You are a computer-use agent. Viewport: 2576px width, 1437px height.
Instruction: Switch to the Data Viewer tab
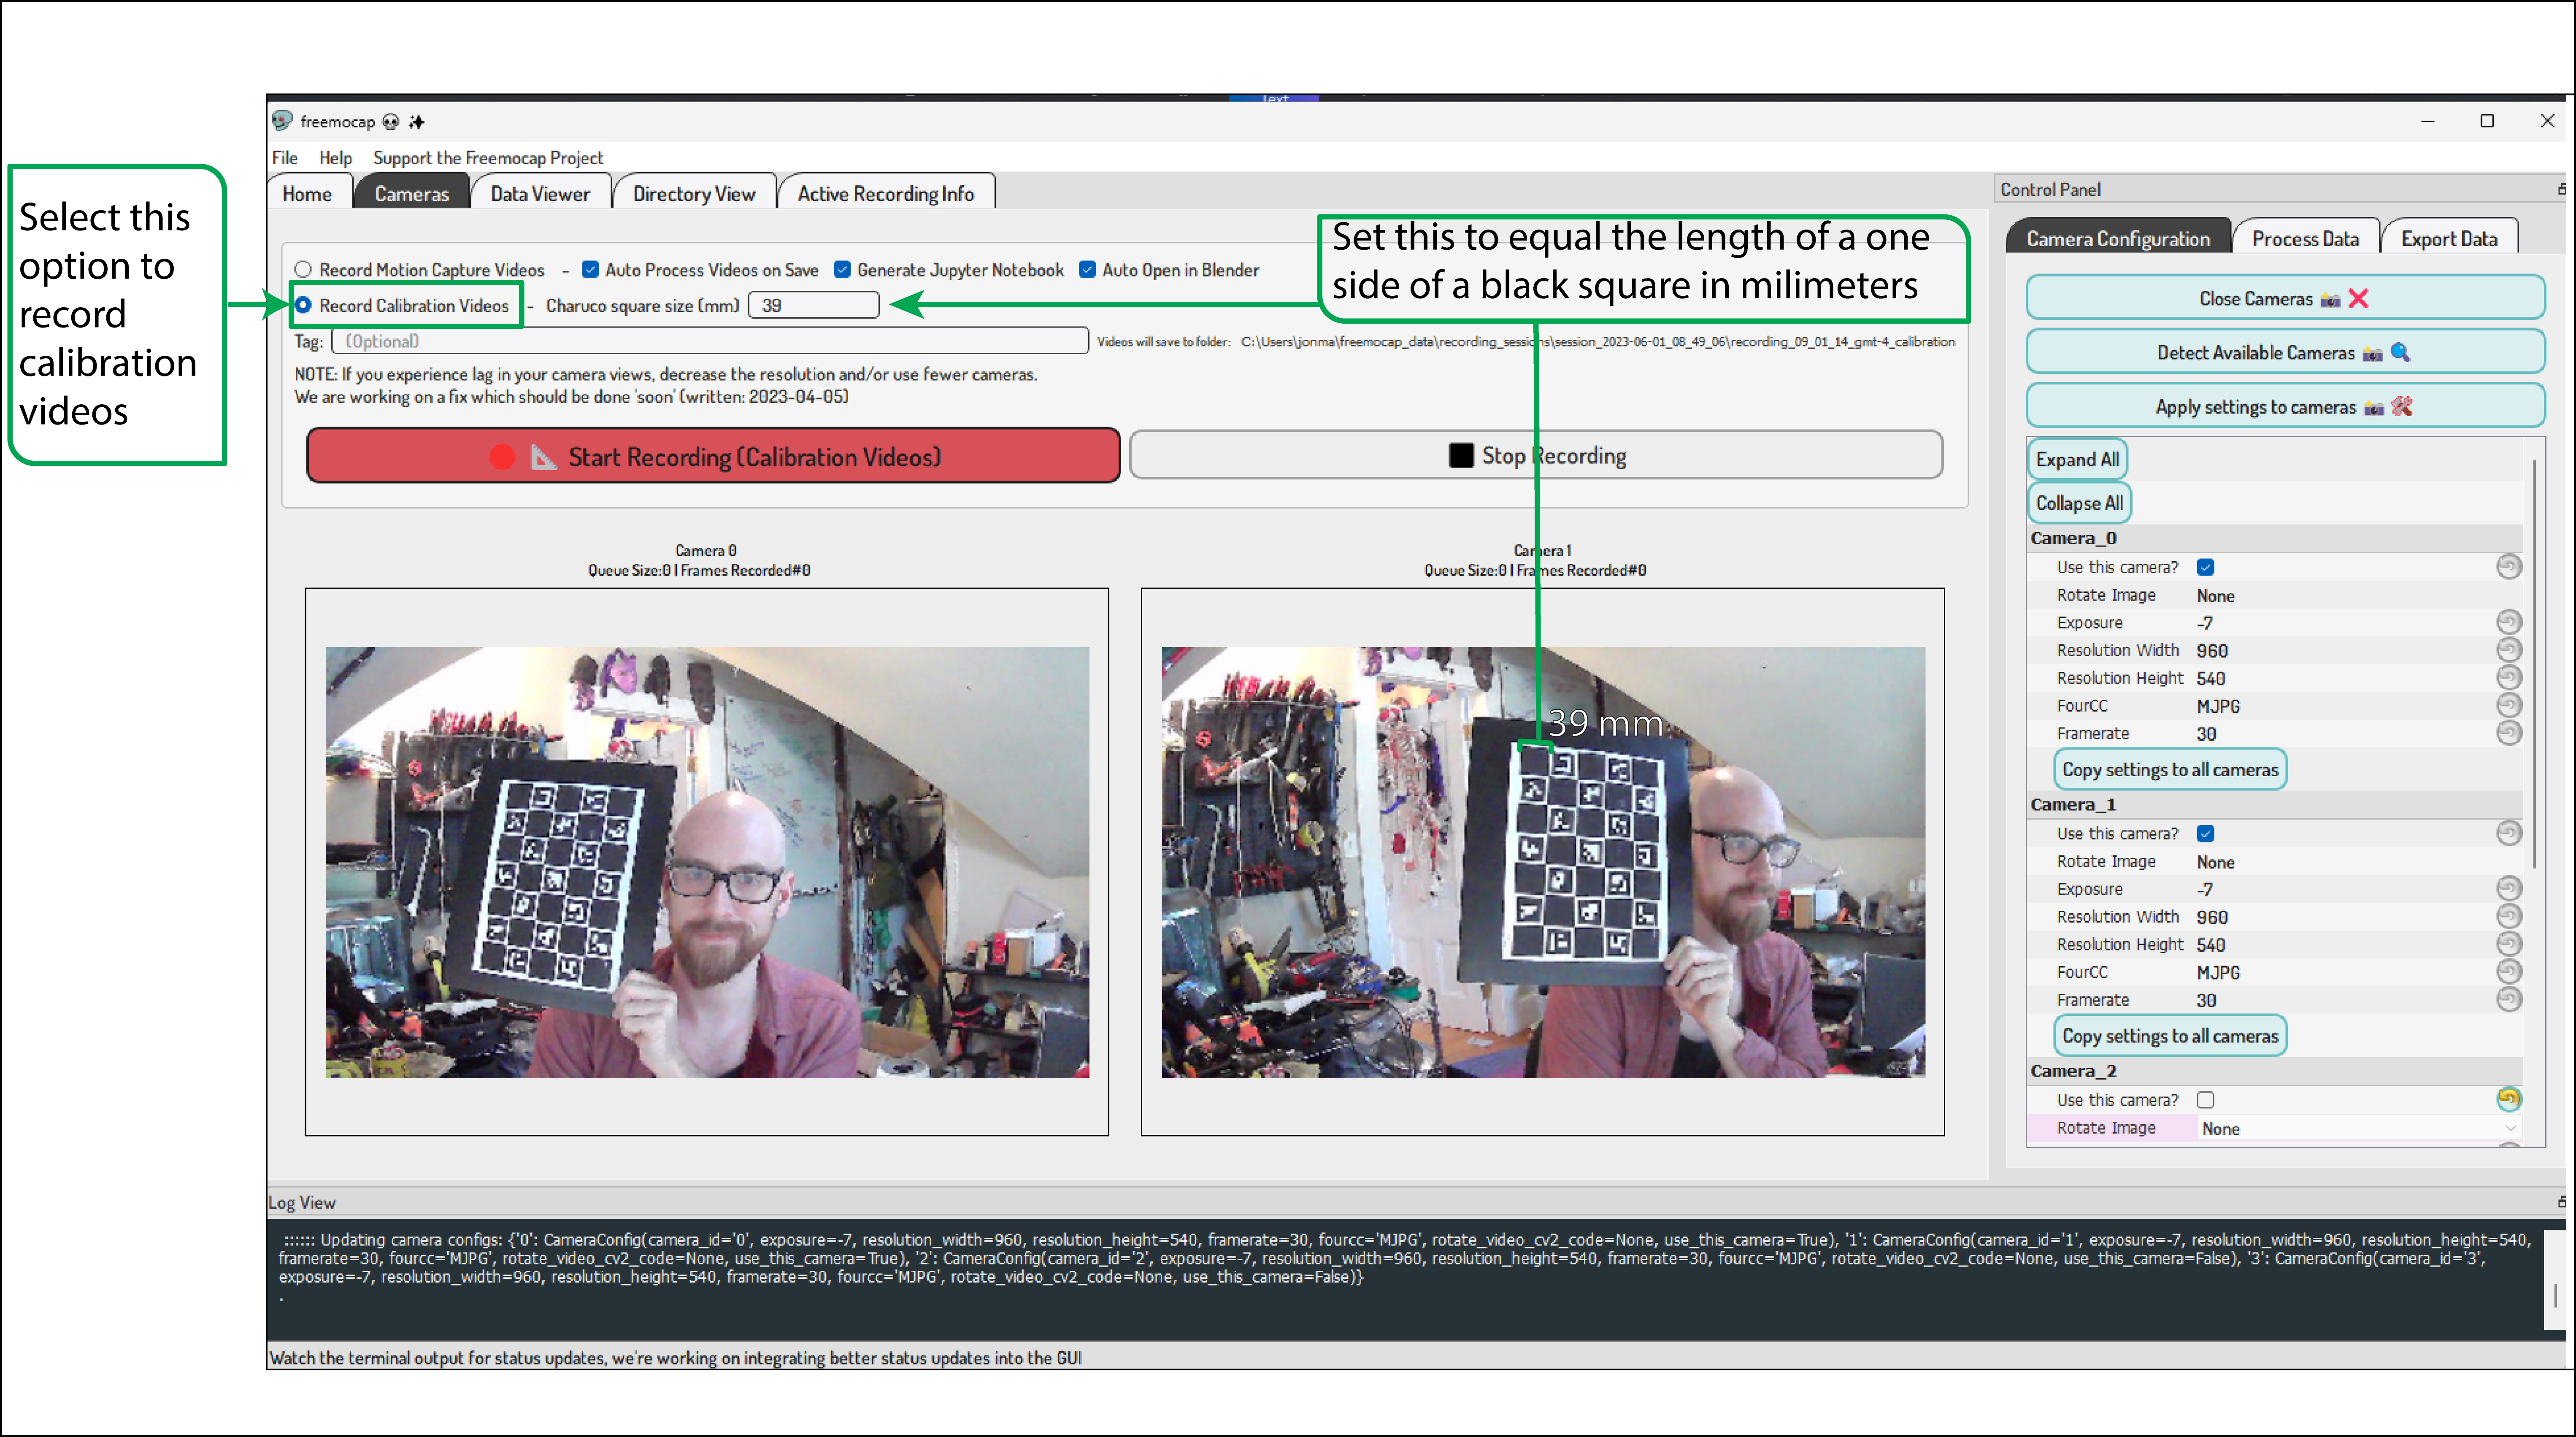pyautogui.click(x=540, y=194)
